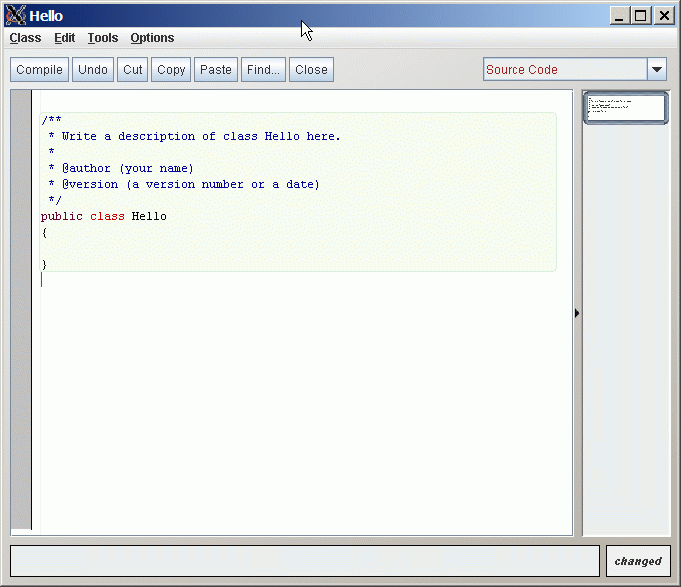Screen dimensions: 681x587
Task: Click the opening brace of class Hello
Action: 44,233
